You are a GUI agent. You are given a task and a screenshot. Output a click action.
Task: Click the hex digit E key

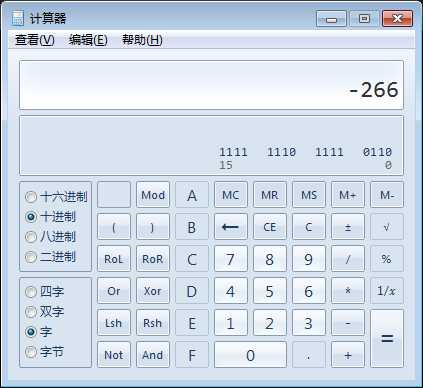192,323
